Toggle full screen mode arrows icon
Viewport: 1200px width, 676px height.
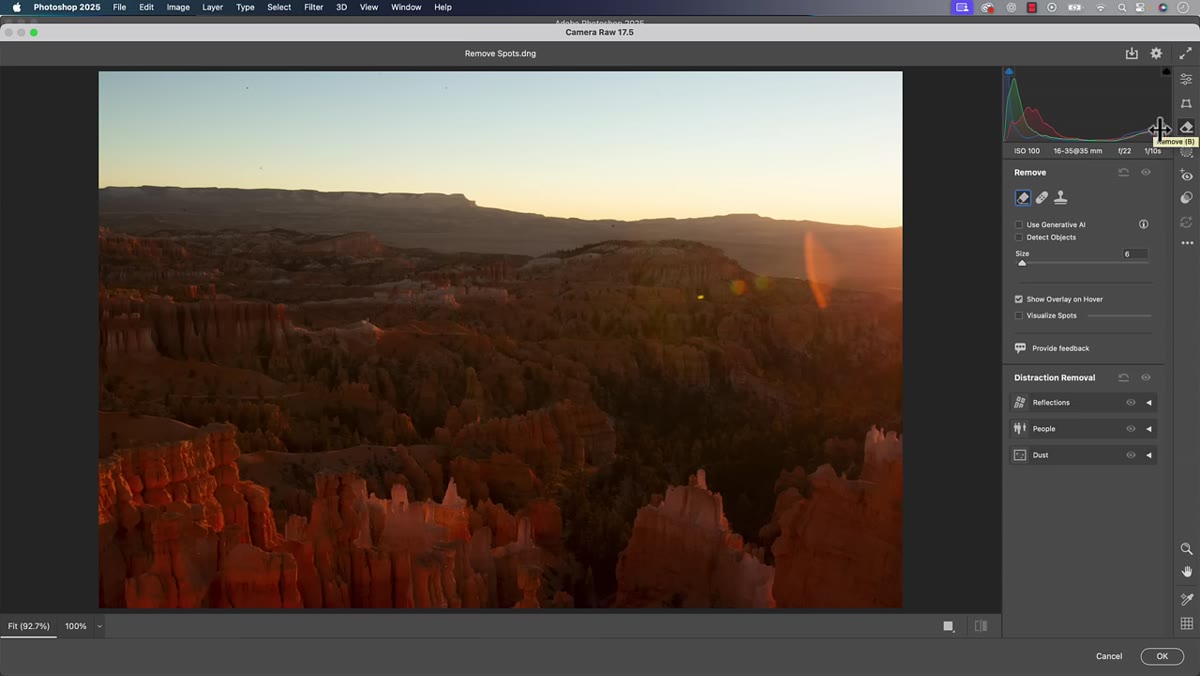pos(1185,54)
